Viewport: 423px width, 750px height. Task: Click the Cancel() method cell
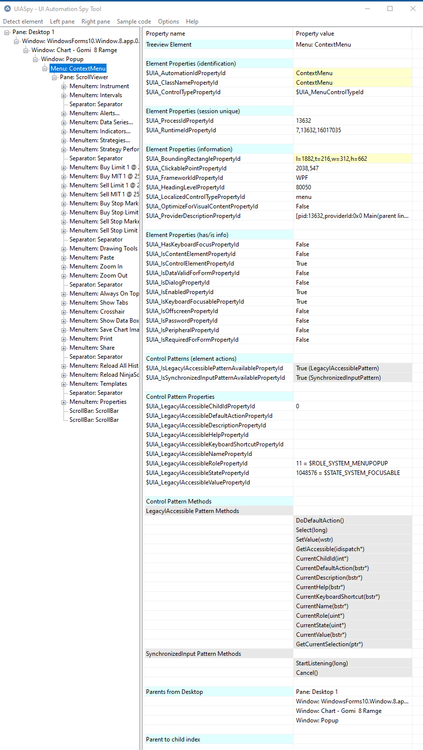352,673
